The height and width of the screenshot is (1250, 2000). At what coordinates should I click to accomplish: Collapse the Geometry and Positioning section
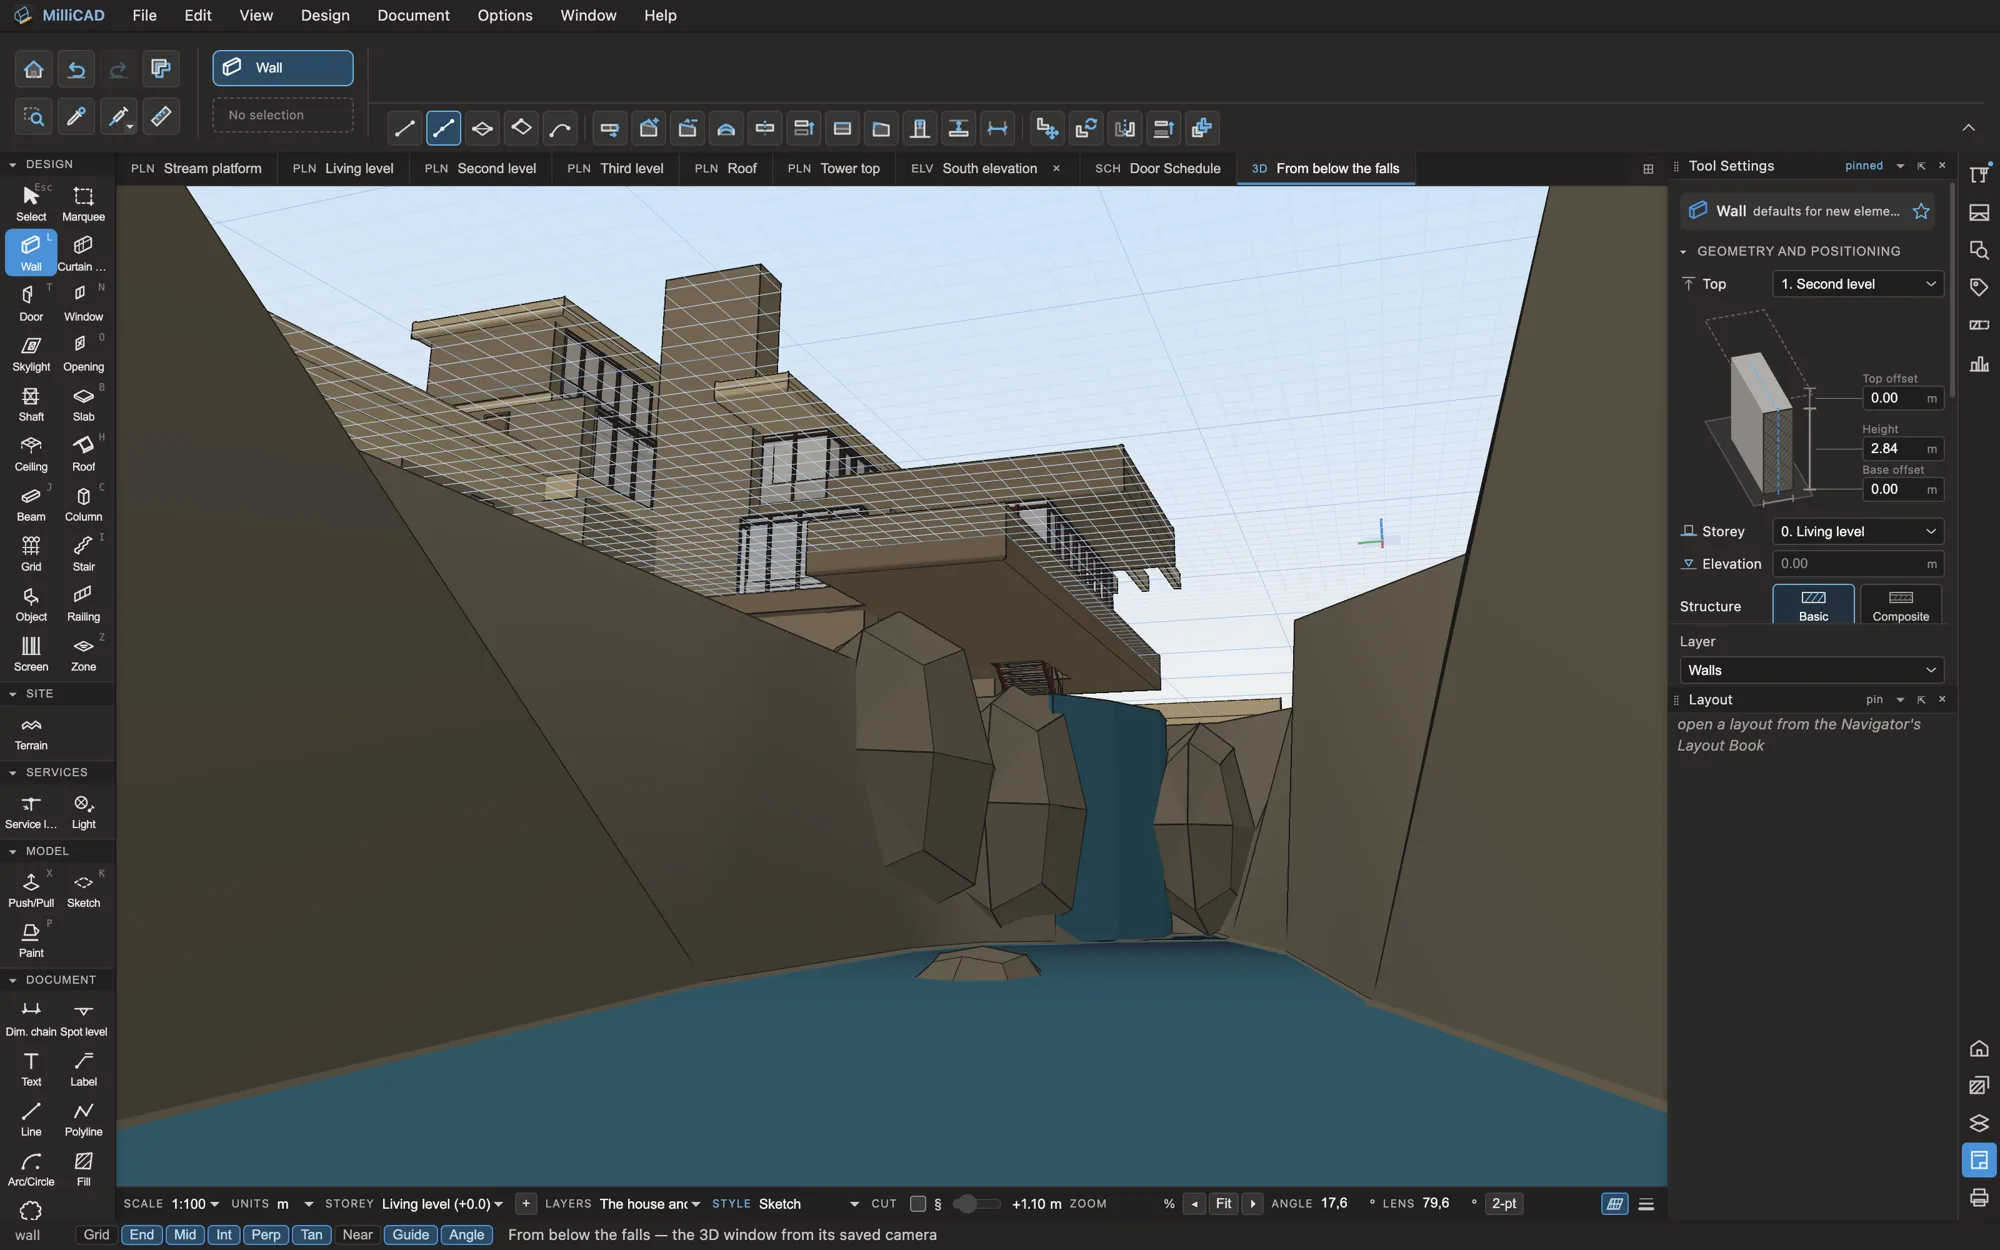pos(1684,252)
